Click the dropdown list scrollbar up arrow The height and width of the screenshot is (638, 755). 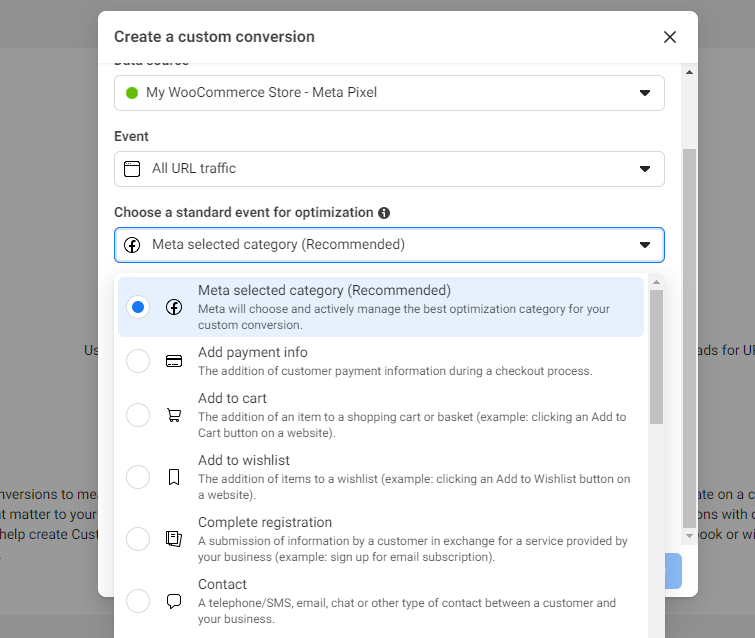pyautogui.click(x=656, y=282)
